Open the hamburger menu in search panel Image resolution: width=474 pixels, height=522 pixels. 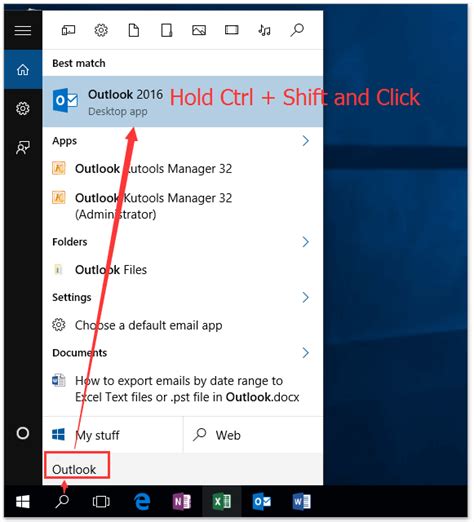23,31
